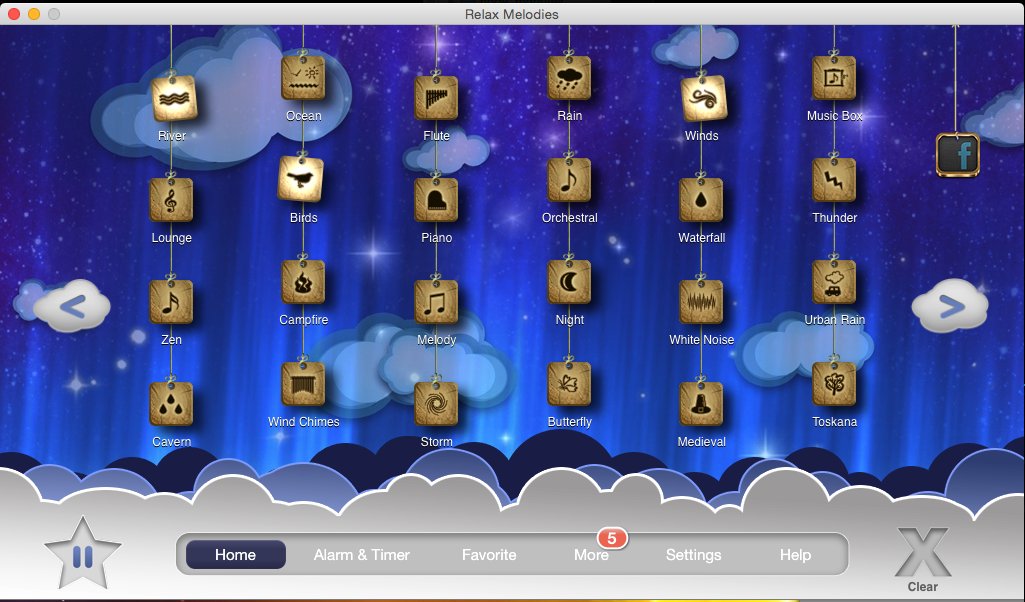Open the Facebook hanging icon
The image size is (1025, 602).
click(x=958, y=155)
